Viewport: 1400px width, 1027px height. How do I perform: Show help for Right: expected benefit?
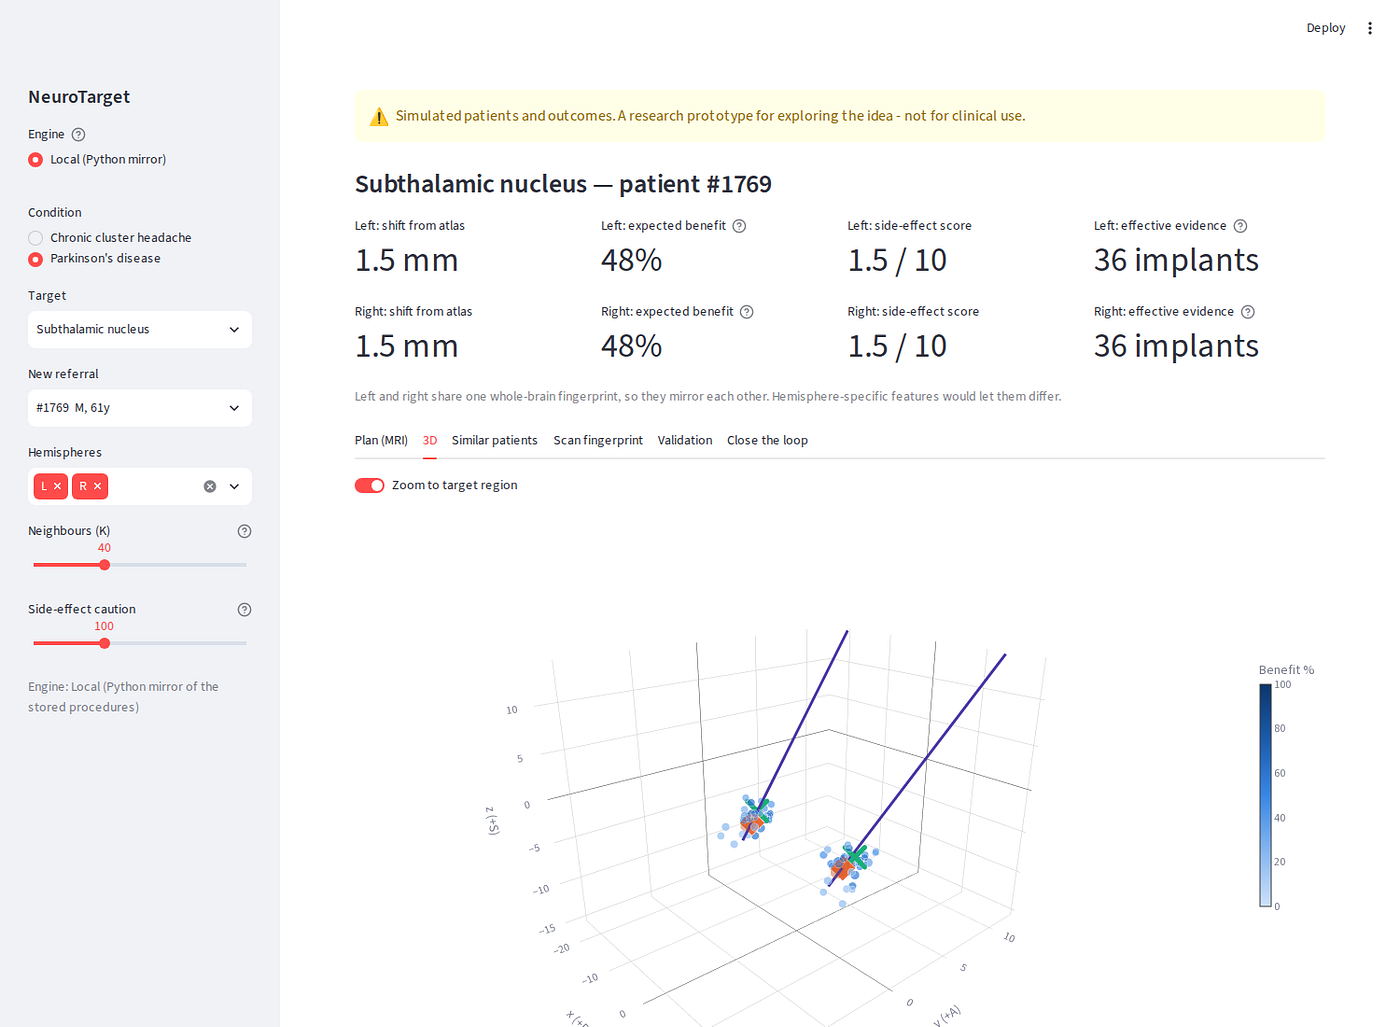(747, 312)
